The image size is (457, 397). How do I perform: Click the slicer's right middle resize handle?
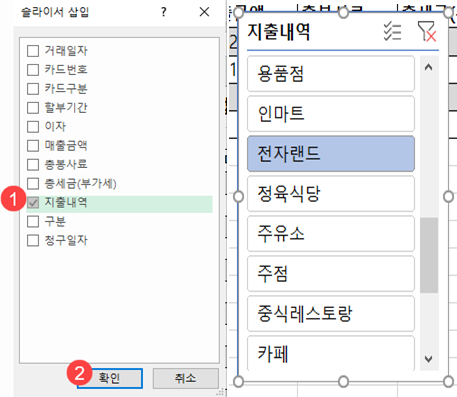(x=448, y=197)
